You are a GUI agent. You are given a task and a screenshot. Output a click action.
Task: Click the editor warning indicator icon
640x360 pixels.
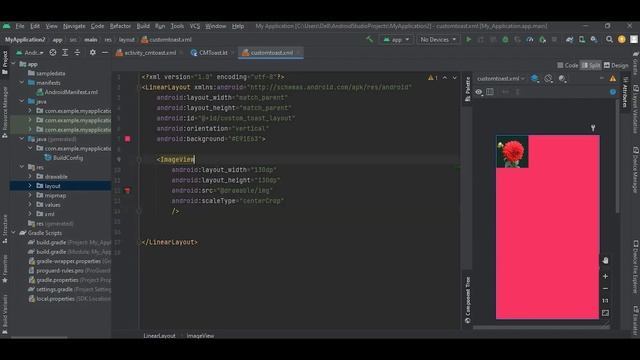point(433,78)
